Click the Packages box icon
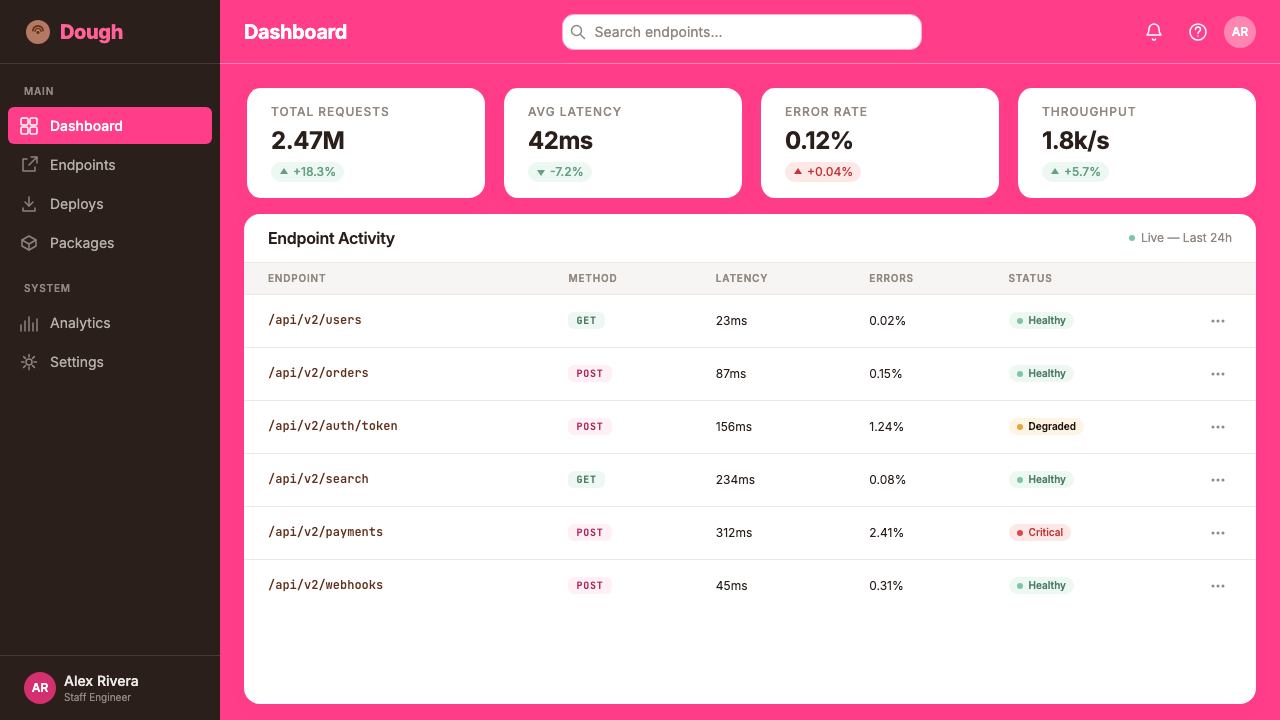1280x720 pixels. click(29, 243)
